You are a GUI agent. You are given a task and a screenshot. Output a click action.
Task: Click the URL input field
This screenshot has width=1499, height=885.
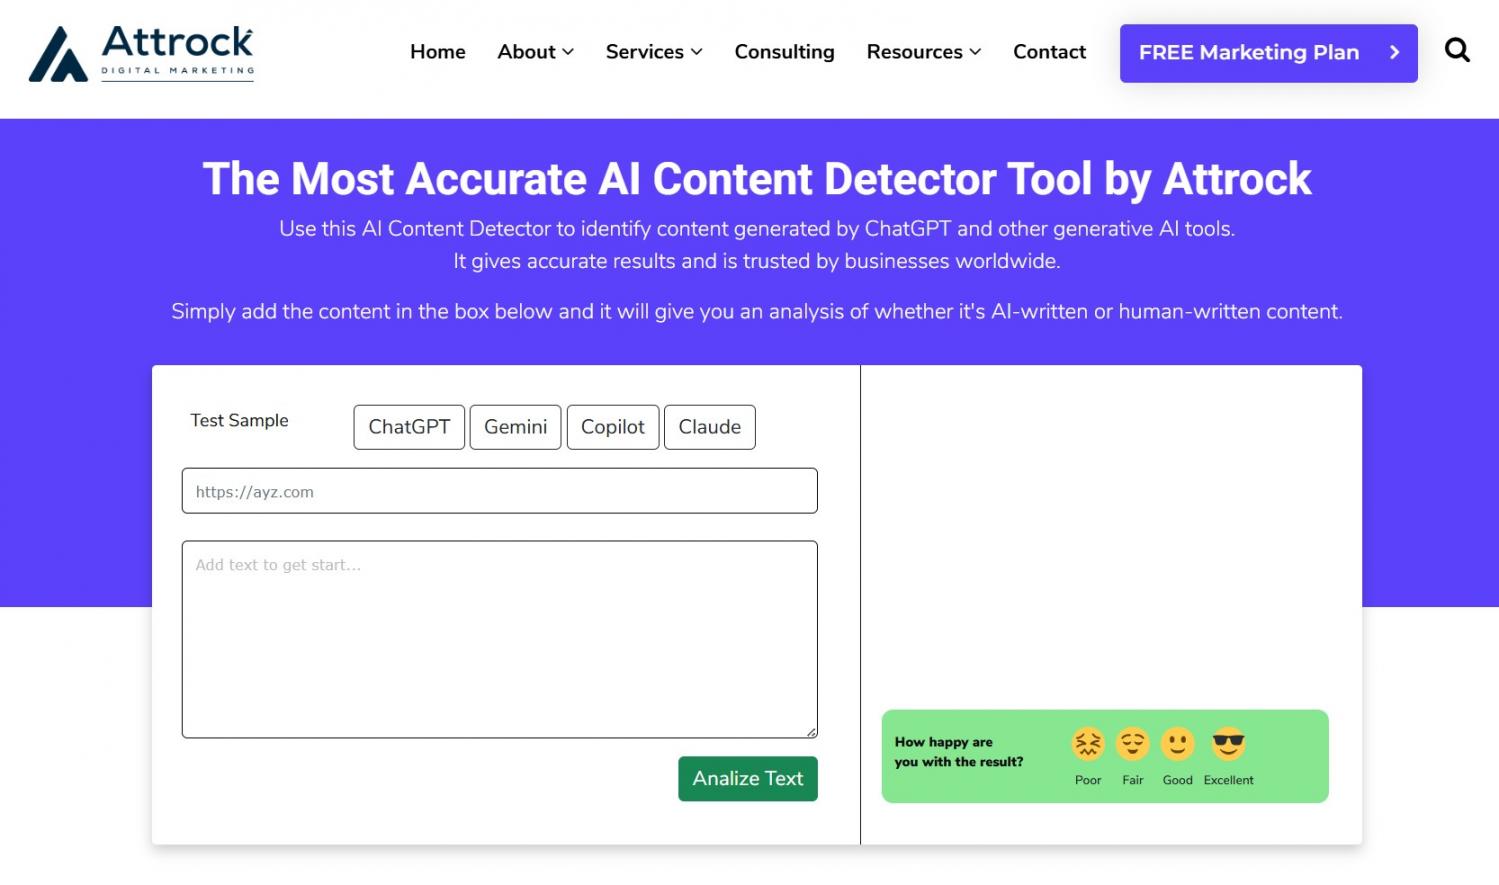[499, 491]
